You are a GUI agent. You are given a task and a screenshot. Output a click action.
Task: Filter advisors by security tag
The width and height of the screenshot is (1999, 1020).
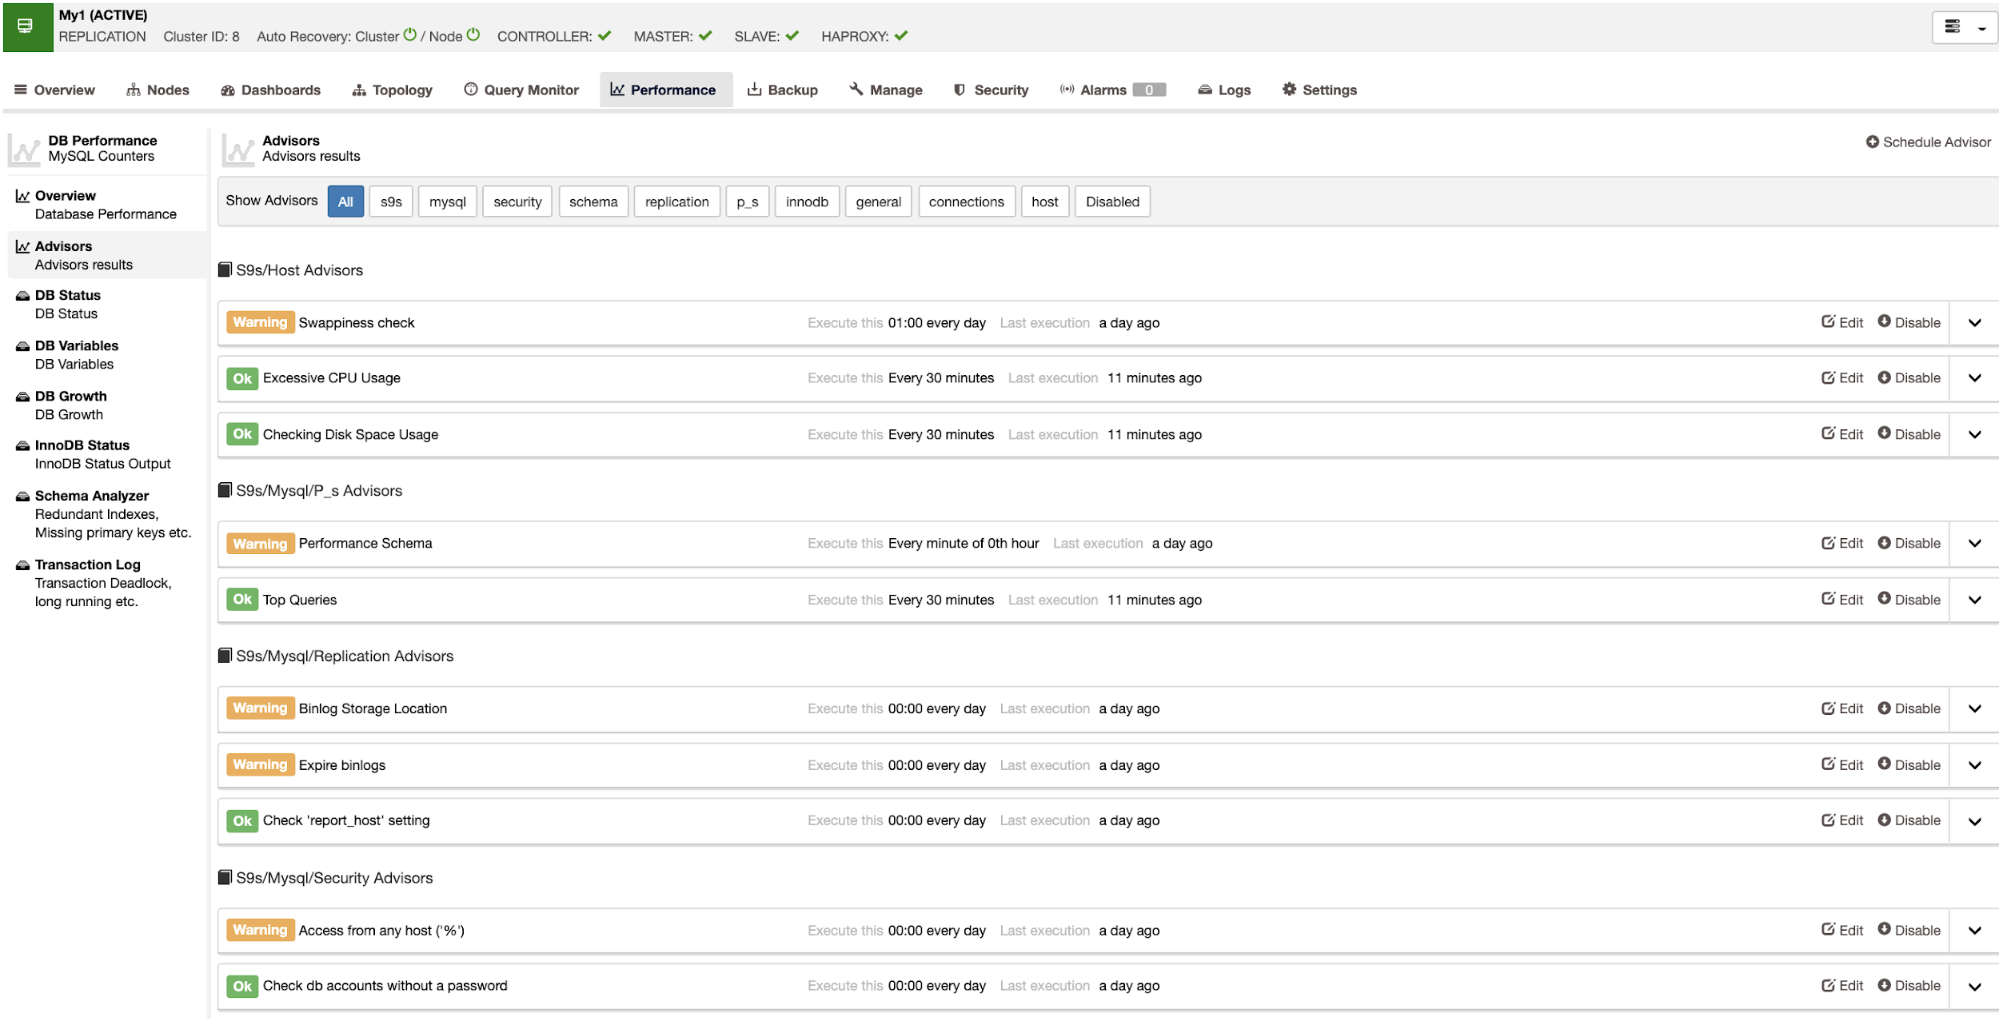[x=517, y=202]
